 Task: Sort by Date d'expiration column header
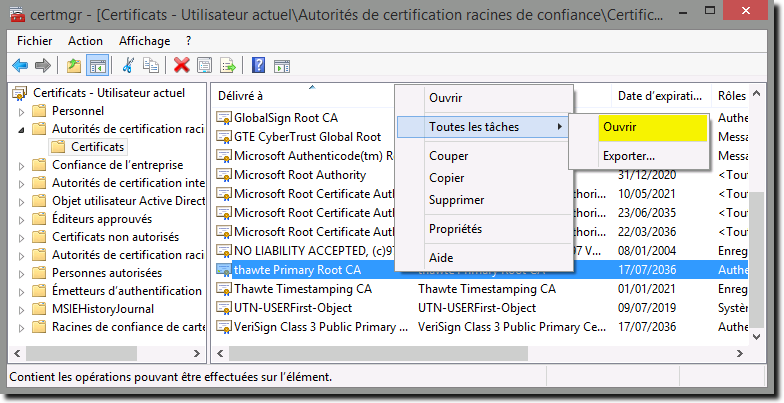(x=661, y=96)
